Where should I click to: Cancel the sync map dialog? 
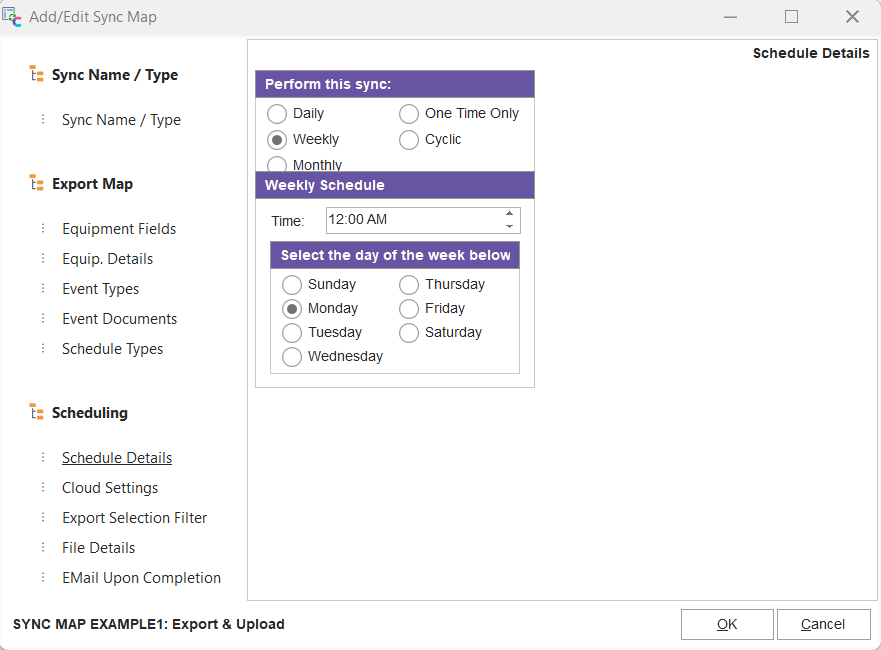pos(823,624)
